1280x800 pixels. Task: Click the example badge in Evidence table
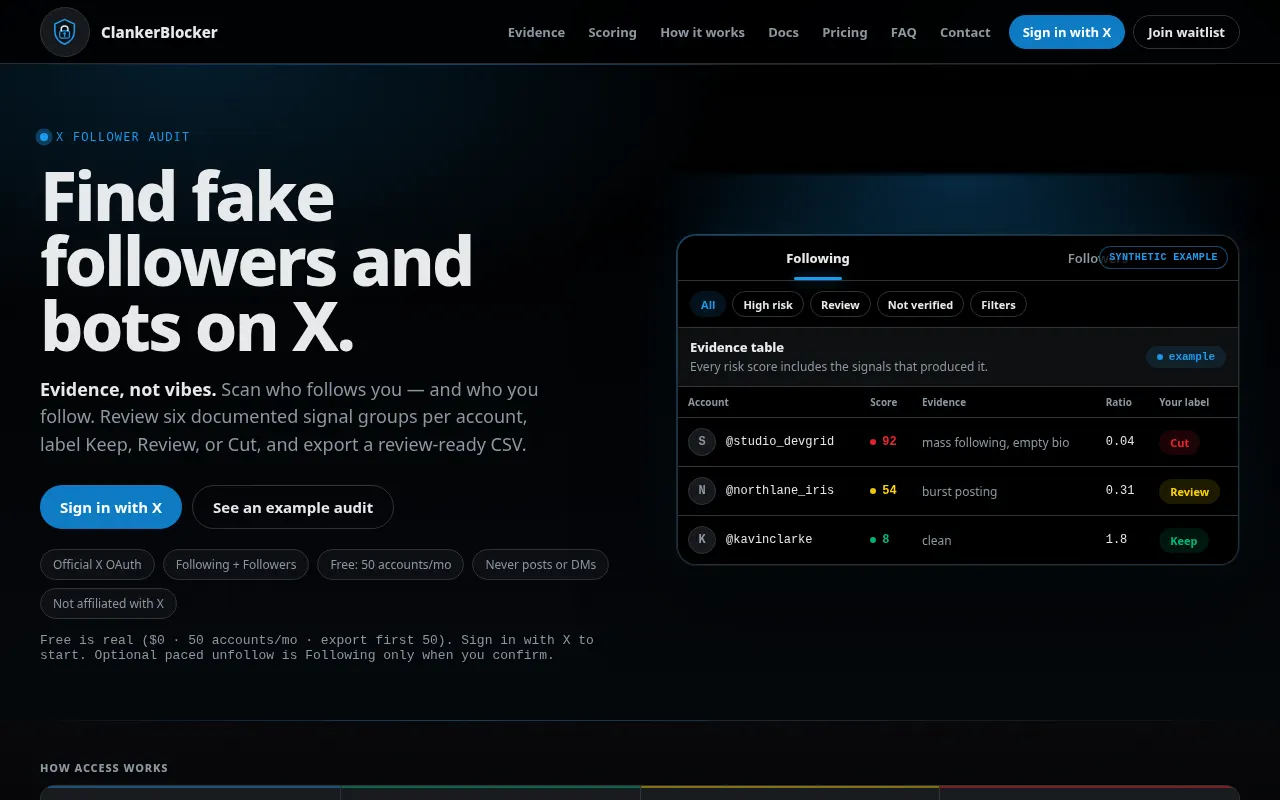point(1186,357)
